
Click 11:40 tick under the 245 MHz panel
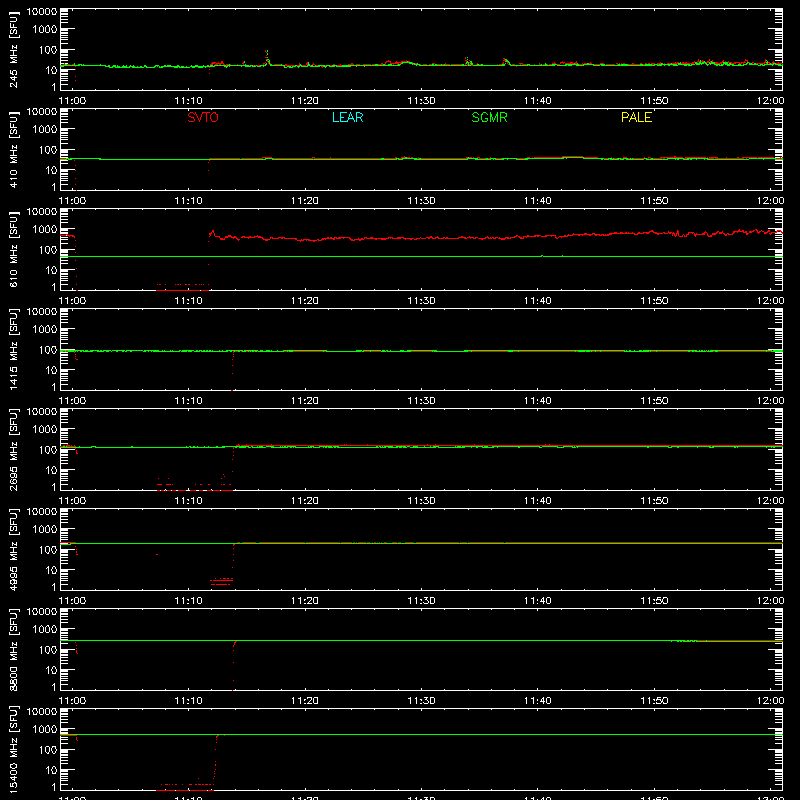(538, 101)
